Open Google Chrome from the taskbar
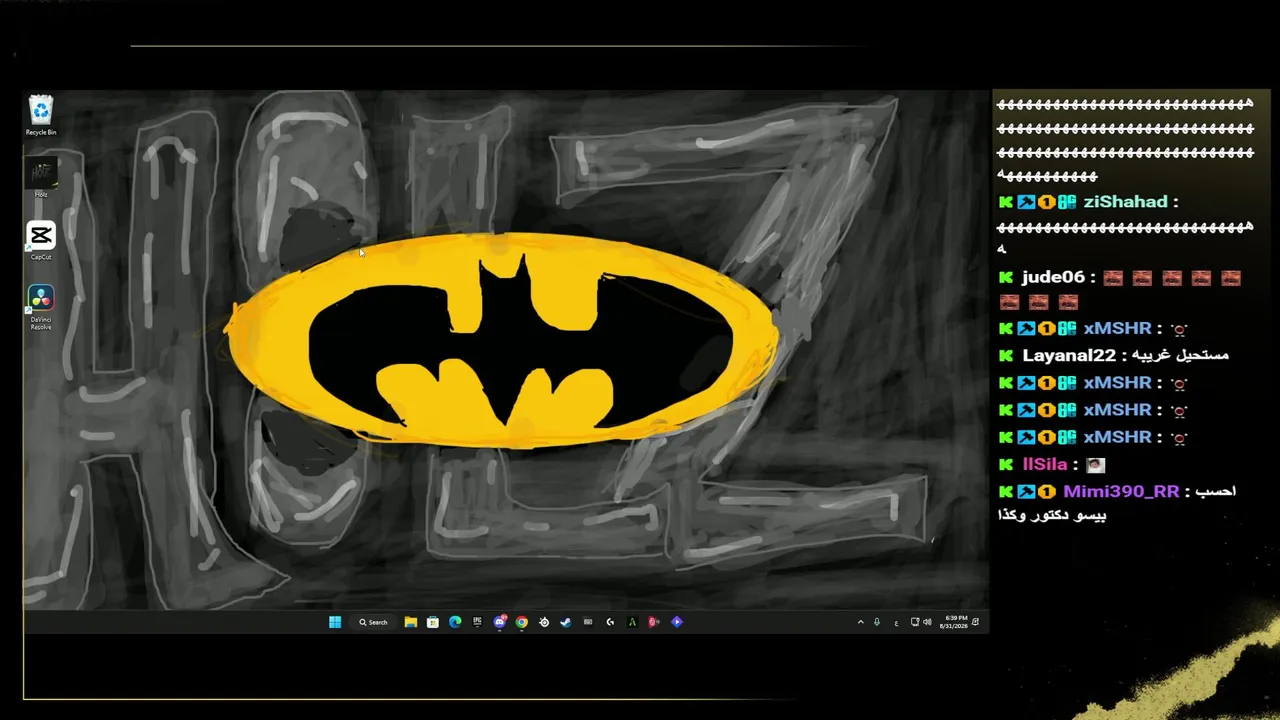 tap(522, 622)
